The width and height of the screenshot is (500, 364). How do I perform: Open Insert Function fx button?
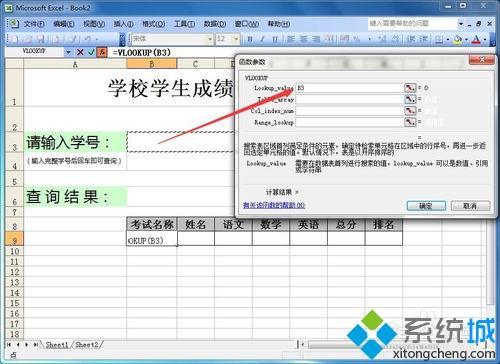click(102, 52)
